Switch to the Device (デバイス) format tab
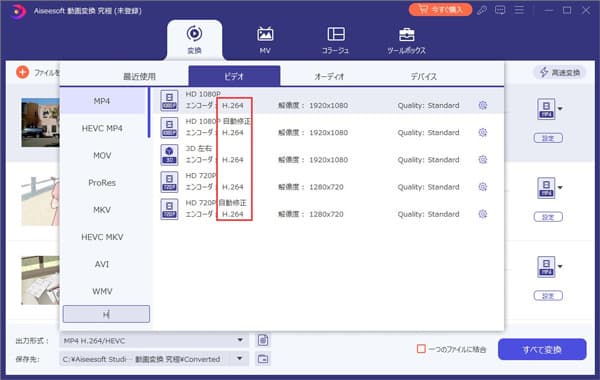The height and width of the screenshot is (380, 600). (x=424, y=77)
